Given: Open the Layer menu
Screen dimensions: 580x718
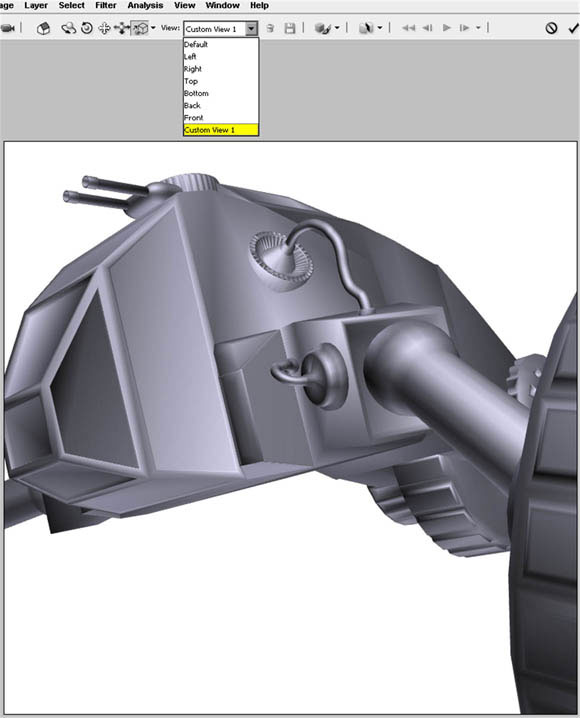Looking at the screenshot, I should pyautogui.click(x=36, y=5).
